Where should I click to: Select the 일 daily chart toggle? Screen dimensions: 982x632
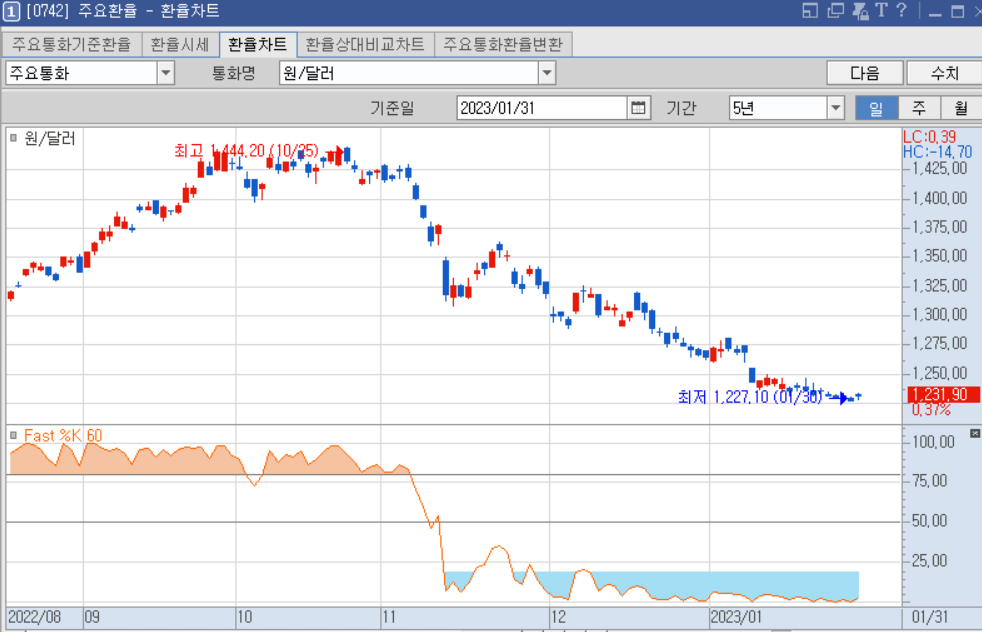coord(876,108)
